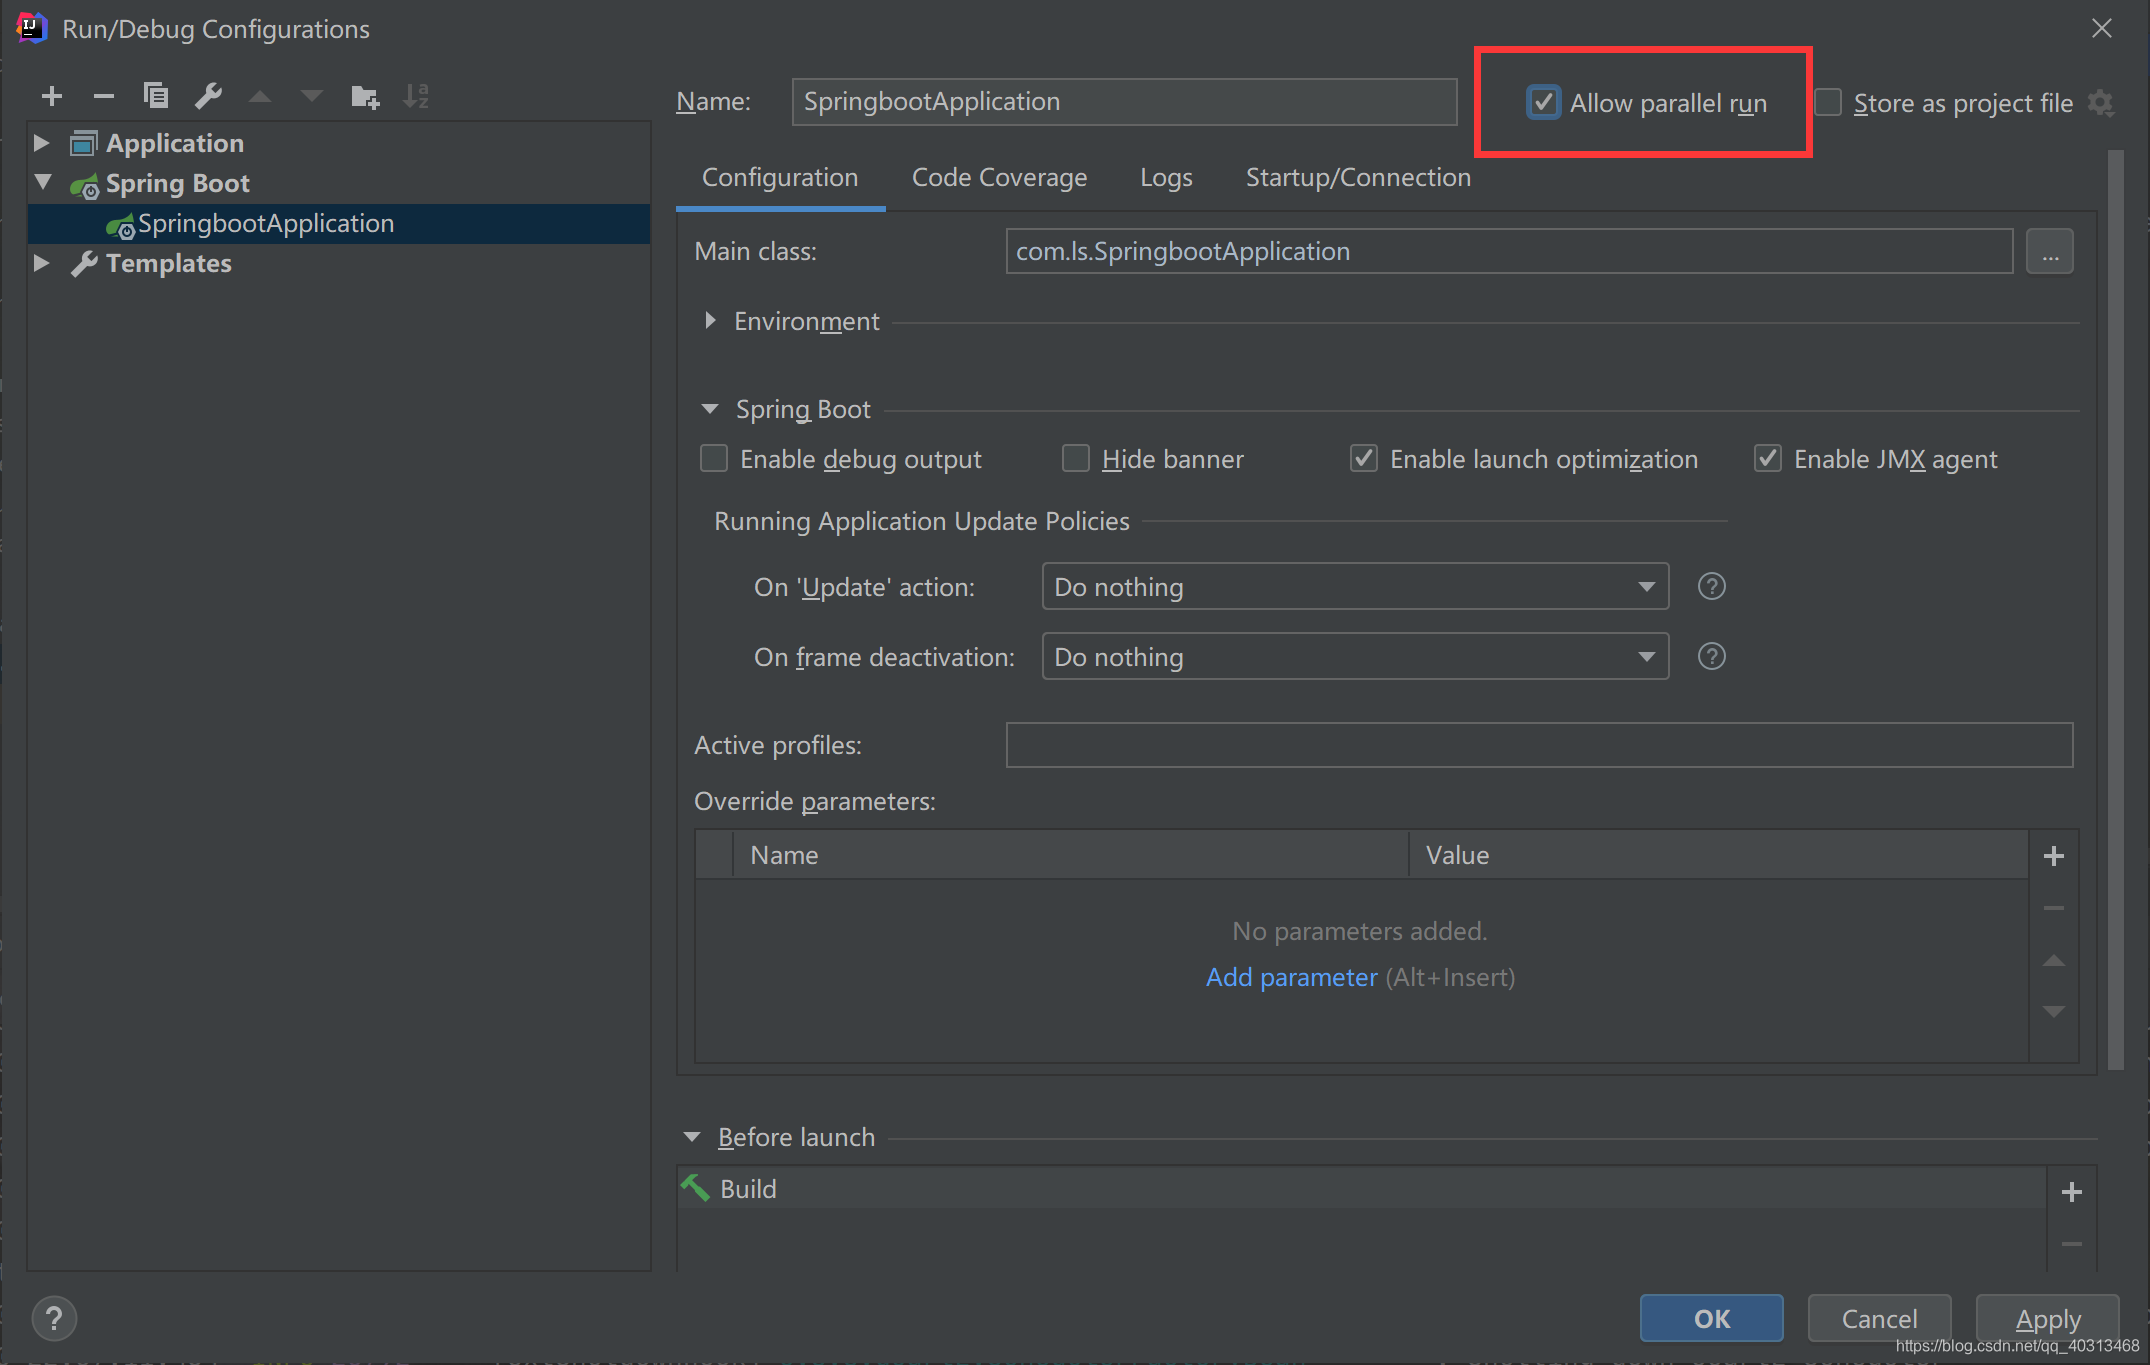Viewport: 2150px width, 1365px height.
Task: Select SpringbootApplication in the configuration tree
Action: pos(338,223)
